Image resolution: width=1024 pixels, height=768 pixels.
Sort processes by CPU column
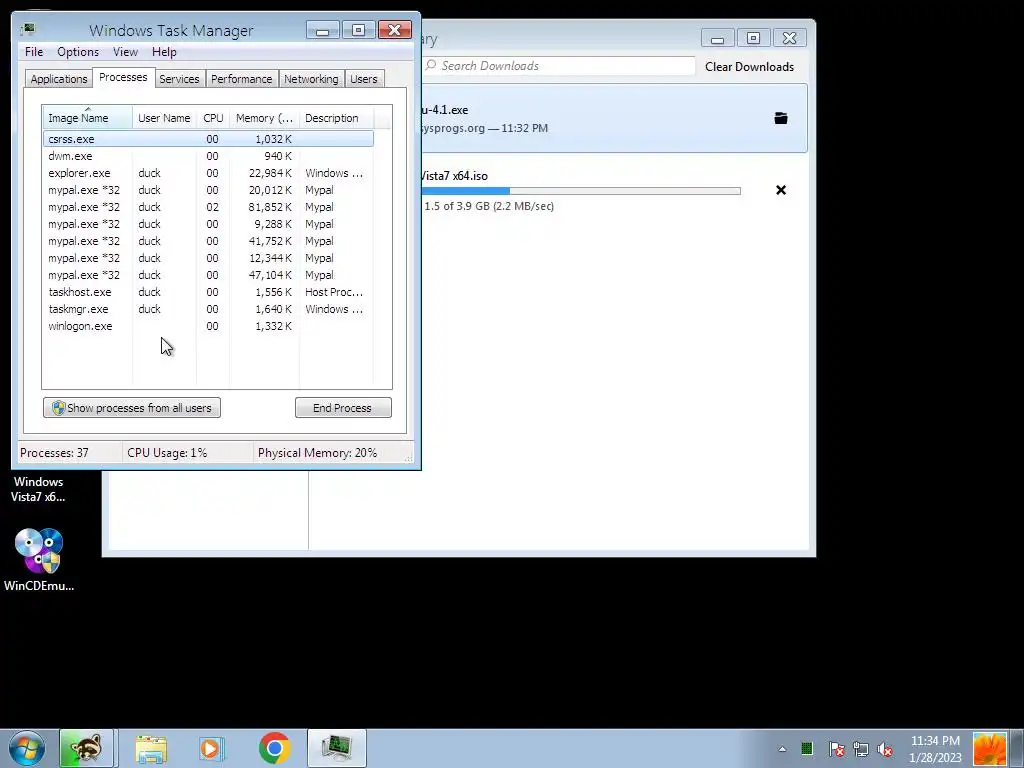[213, 118]
